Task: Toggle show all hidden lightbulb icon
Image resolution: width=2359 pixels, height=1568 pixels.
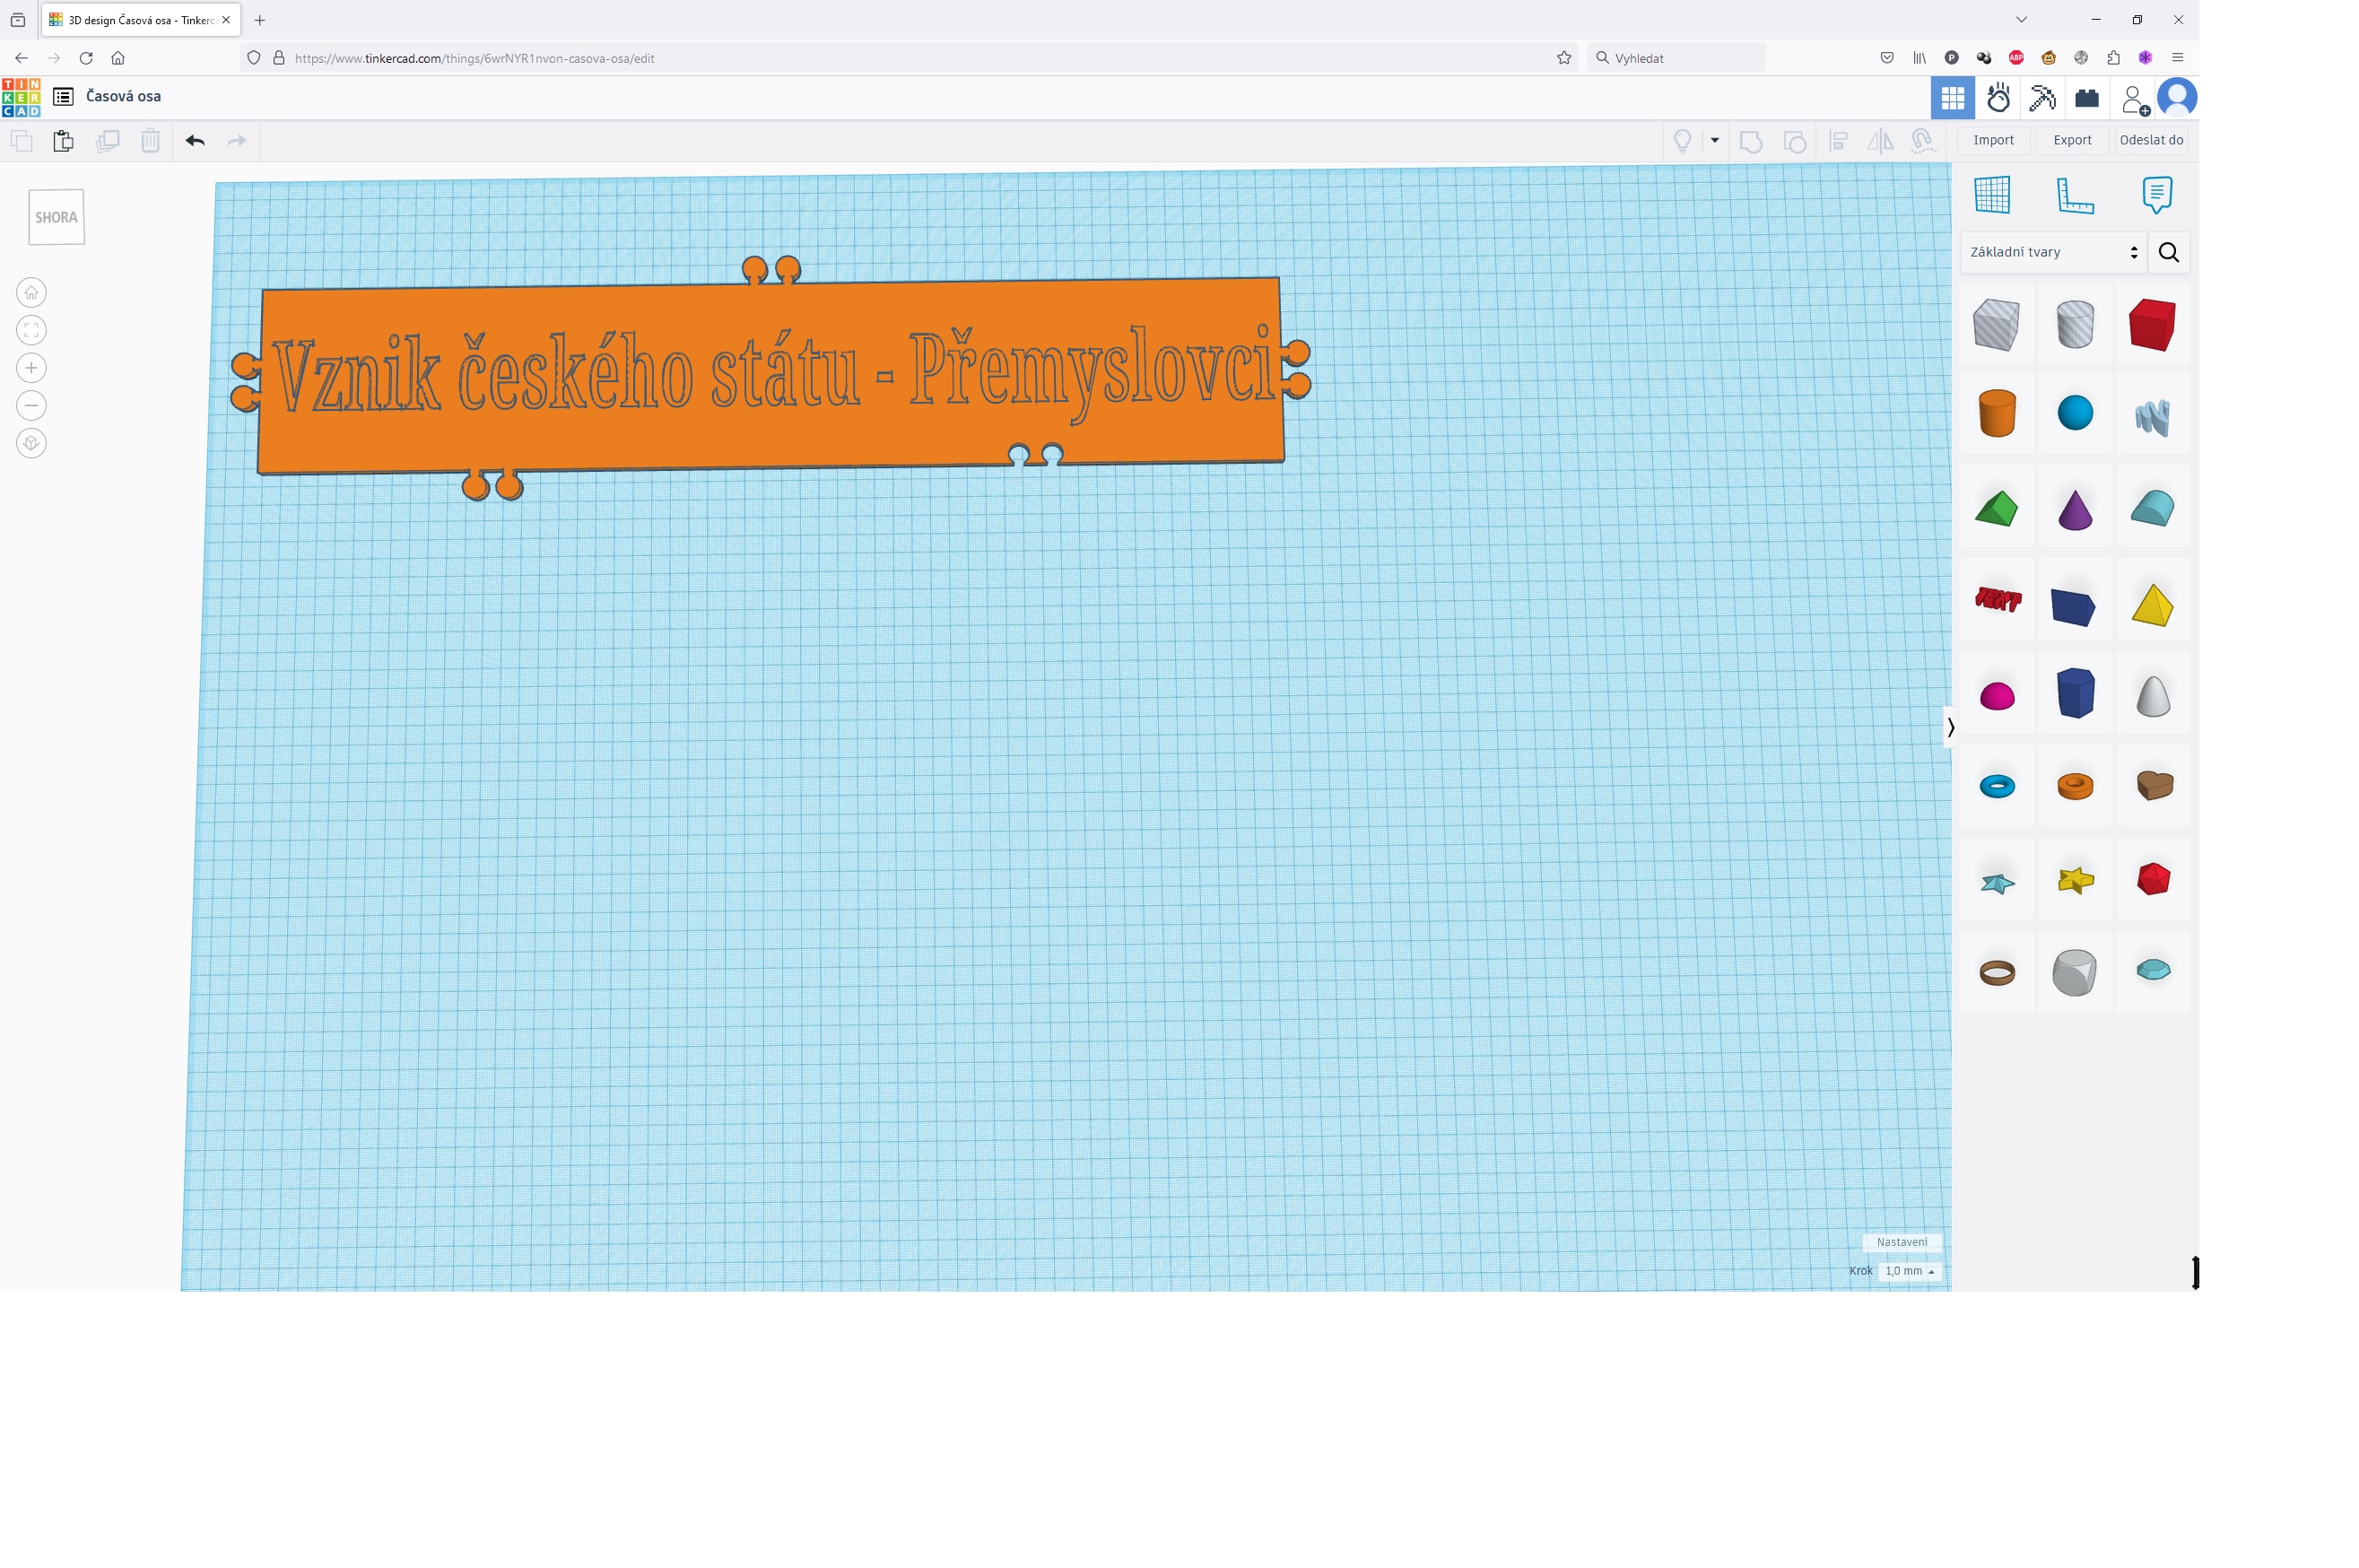Action: point(1682,141)
